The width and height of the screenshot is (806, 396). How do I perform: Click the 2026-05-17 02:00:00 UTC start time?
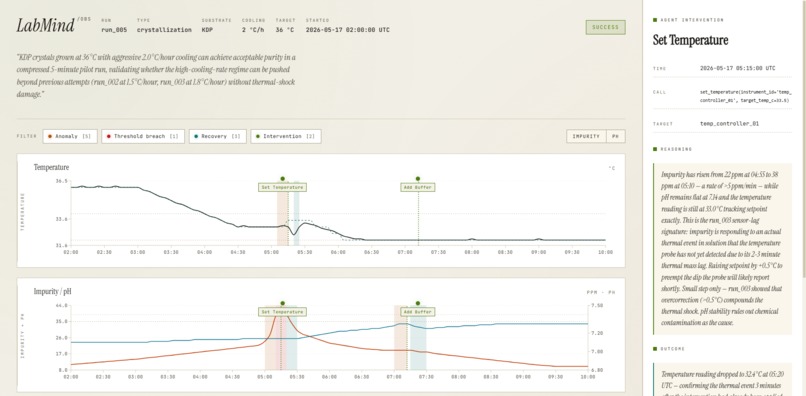click(347, 30)
